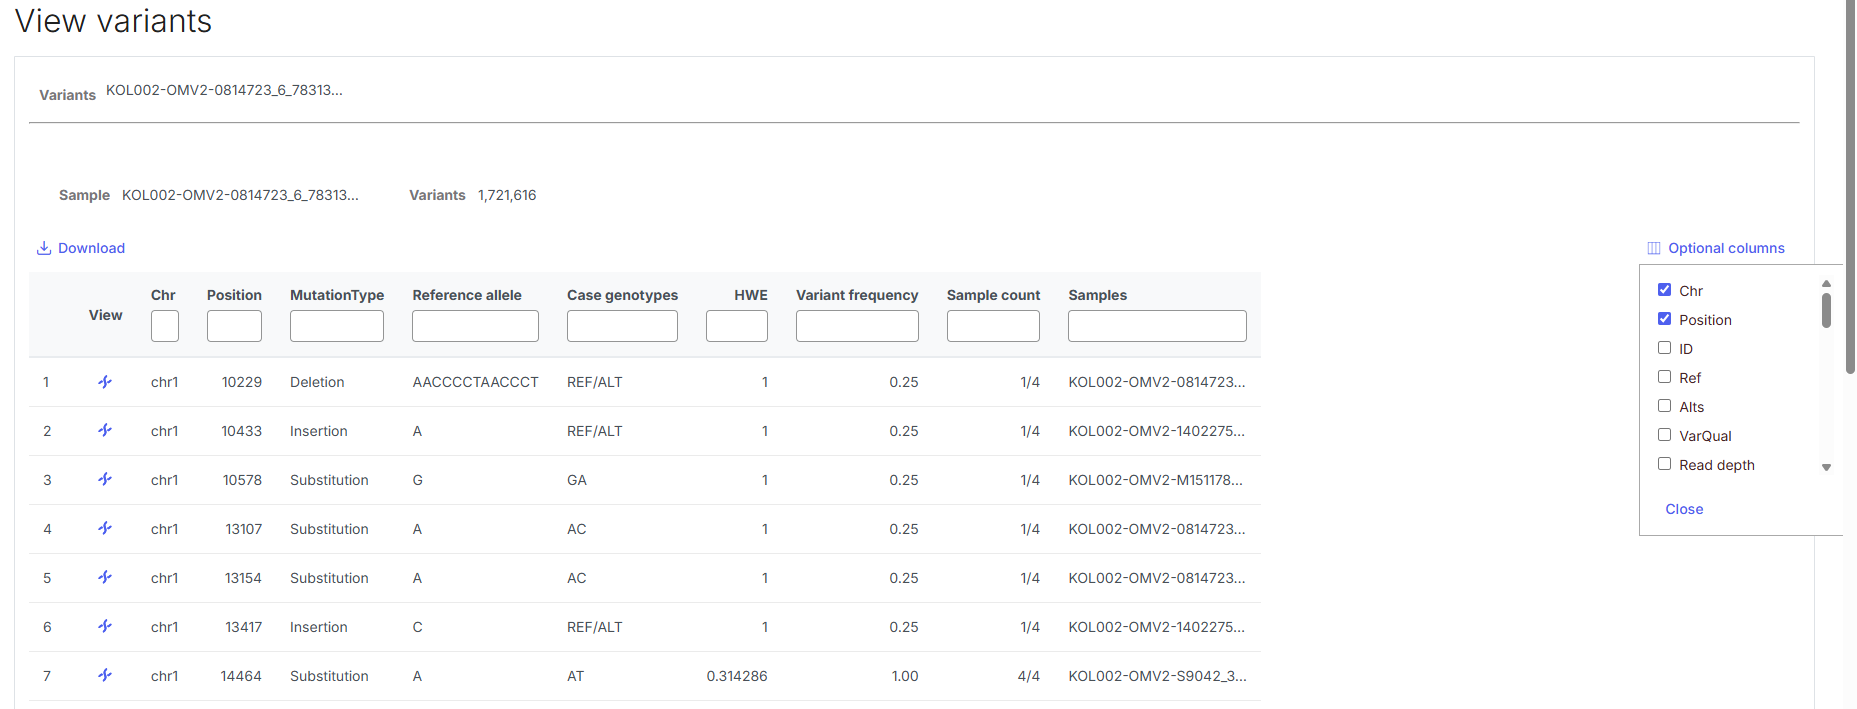Screen dimensions: 1857x709
Task: Enable the ID optional column checkbox
Action: pos(1664,348)
